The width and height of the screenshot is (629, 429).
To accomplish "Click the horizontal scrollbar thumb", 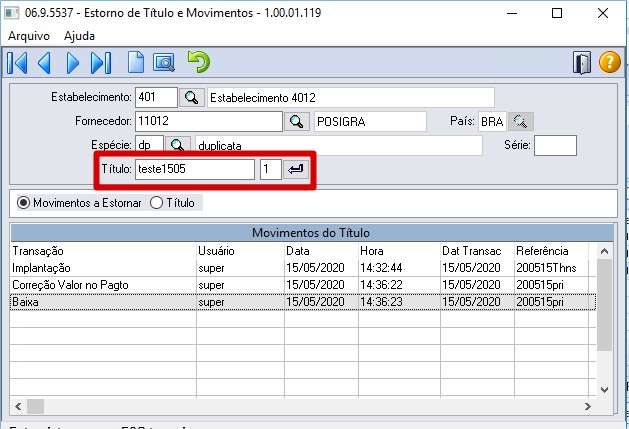I will pyautogui.click(x=35, y=407).
